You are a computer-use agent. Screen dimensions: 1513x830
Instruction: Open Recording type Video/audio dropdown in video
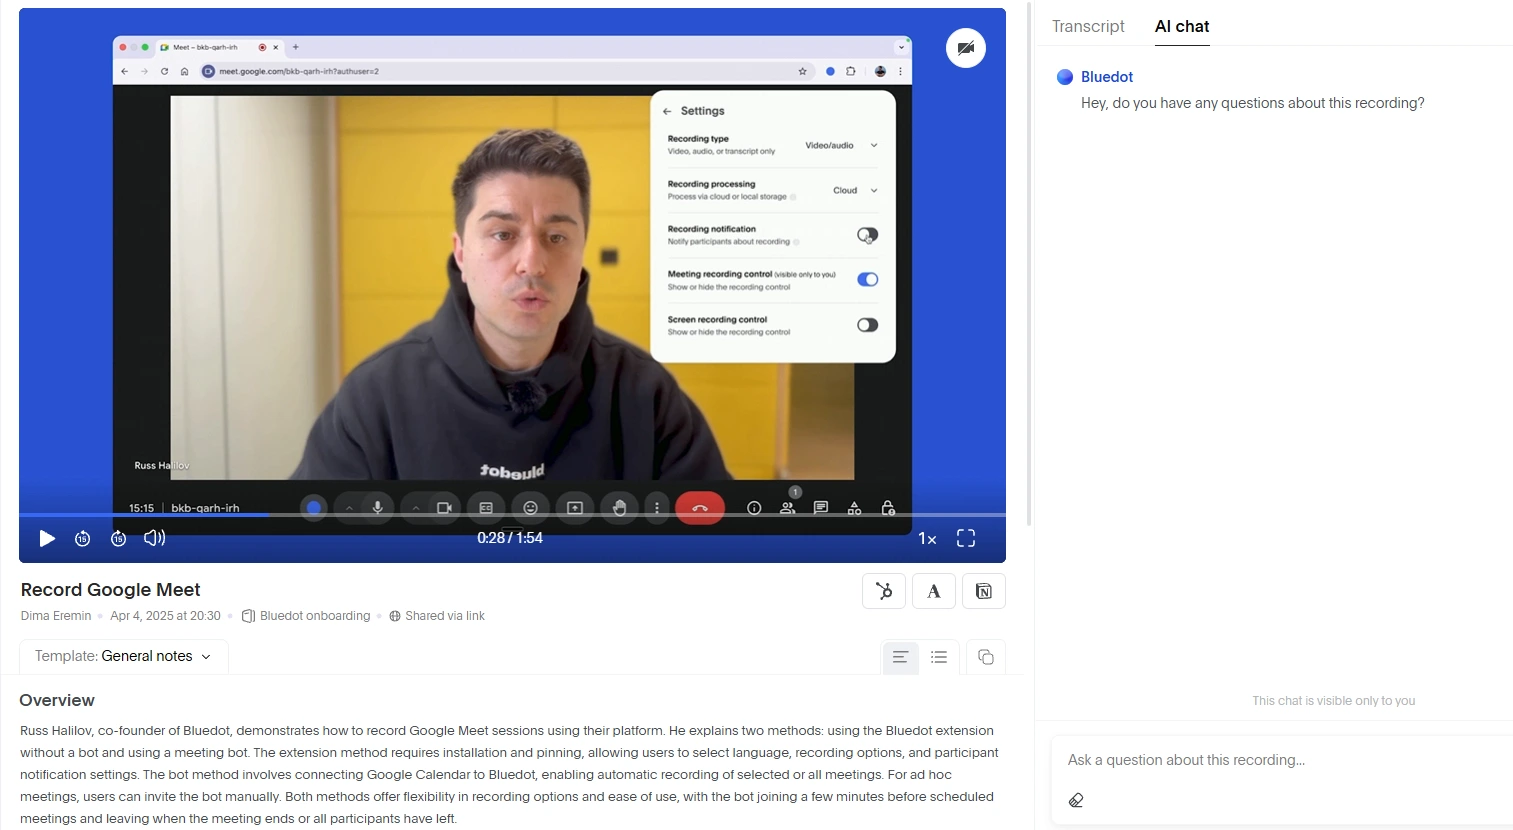coord(841,145)
